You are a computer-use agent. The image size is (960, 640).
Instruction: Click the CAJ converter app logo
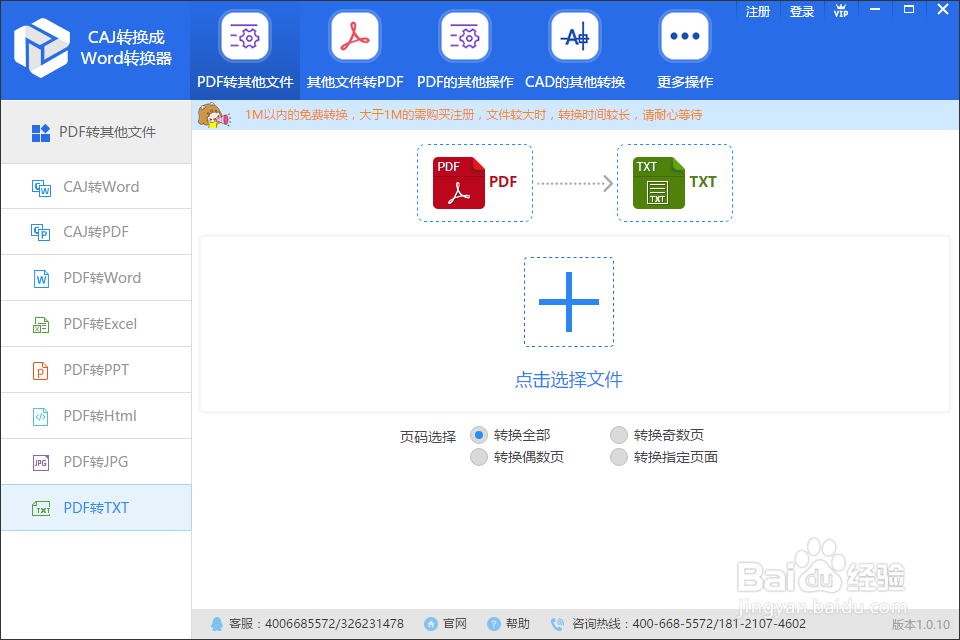(x=42, y=48)
